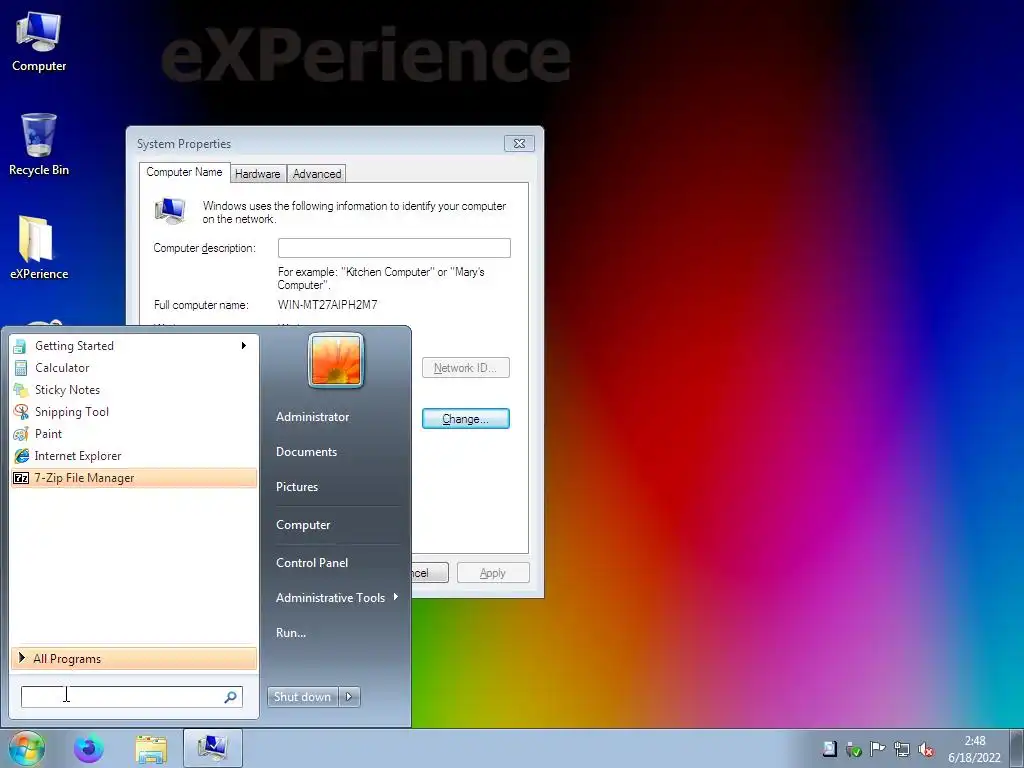
Task: Launch Internet Explorer from Start menu
Action: pyautogui.click(x=134, y=456)
